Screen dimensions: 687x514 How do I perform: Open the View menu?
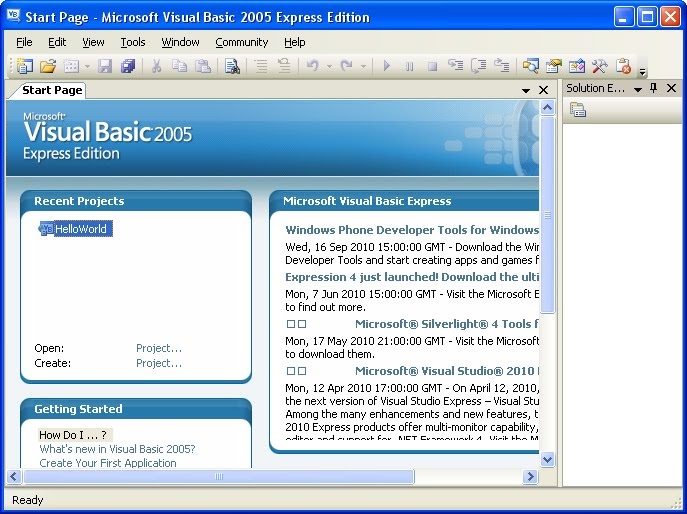[93, 43]
